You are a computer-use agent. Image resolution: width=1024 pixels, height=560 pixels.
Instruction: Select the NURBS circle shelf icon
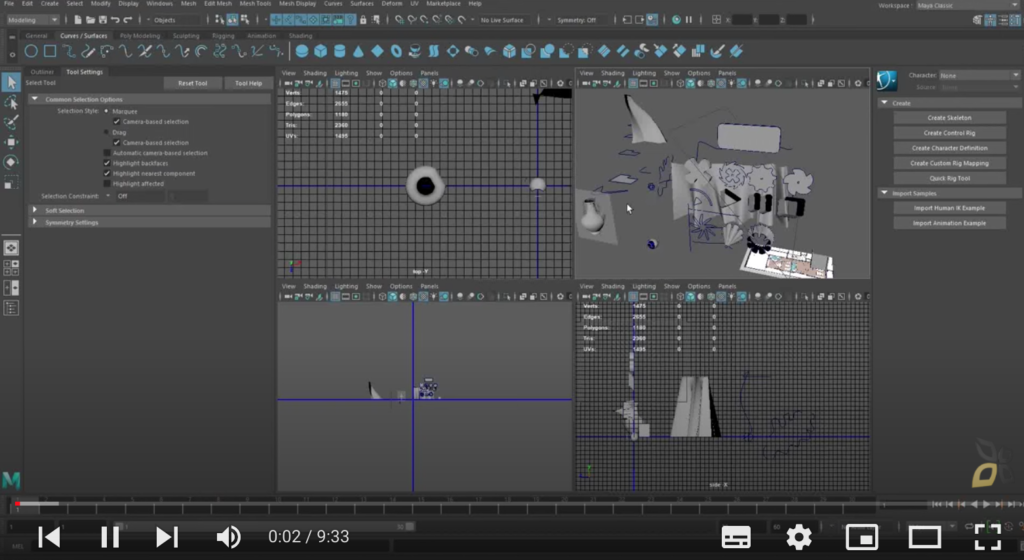pos(31,51)
